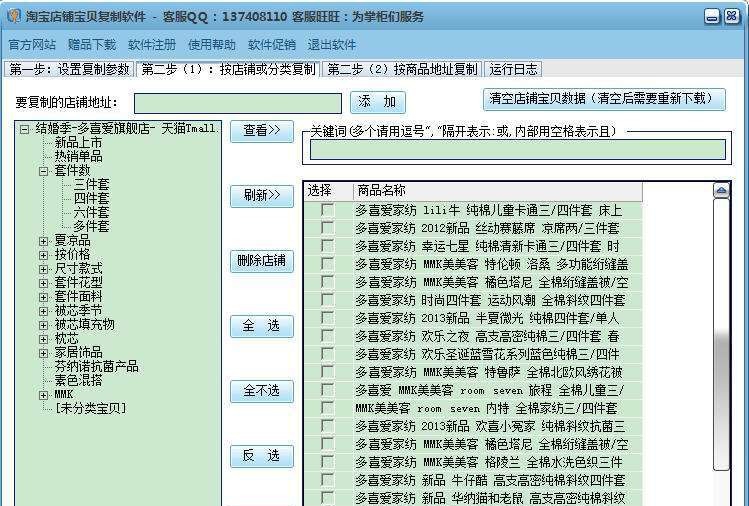Viewport: 749px width, 506px height.
Task: Expand the 按价格 tree node
Action: tap(43, 255)
